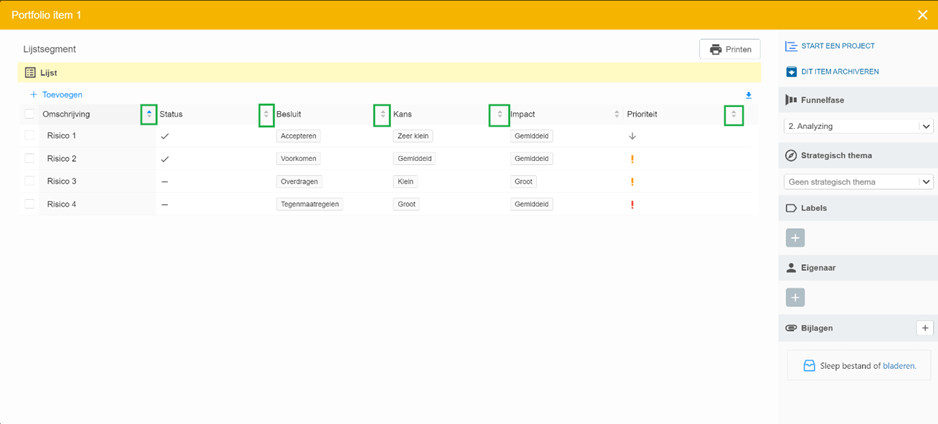Click the Labels section header

[x=858, y=208]
